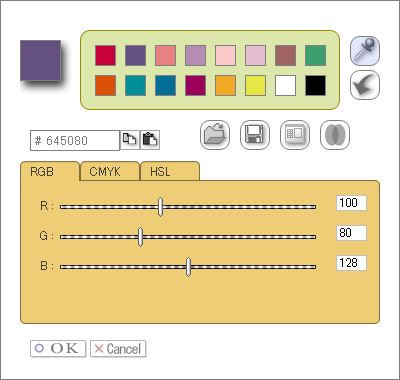Image resolution: width=400 pixels, height=380 pixels.
Task: Save palette using floppy disk icon
Action: point(255,135)
